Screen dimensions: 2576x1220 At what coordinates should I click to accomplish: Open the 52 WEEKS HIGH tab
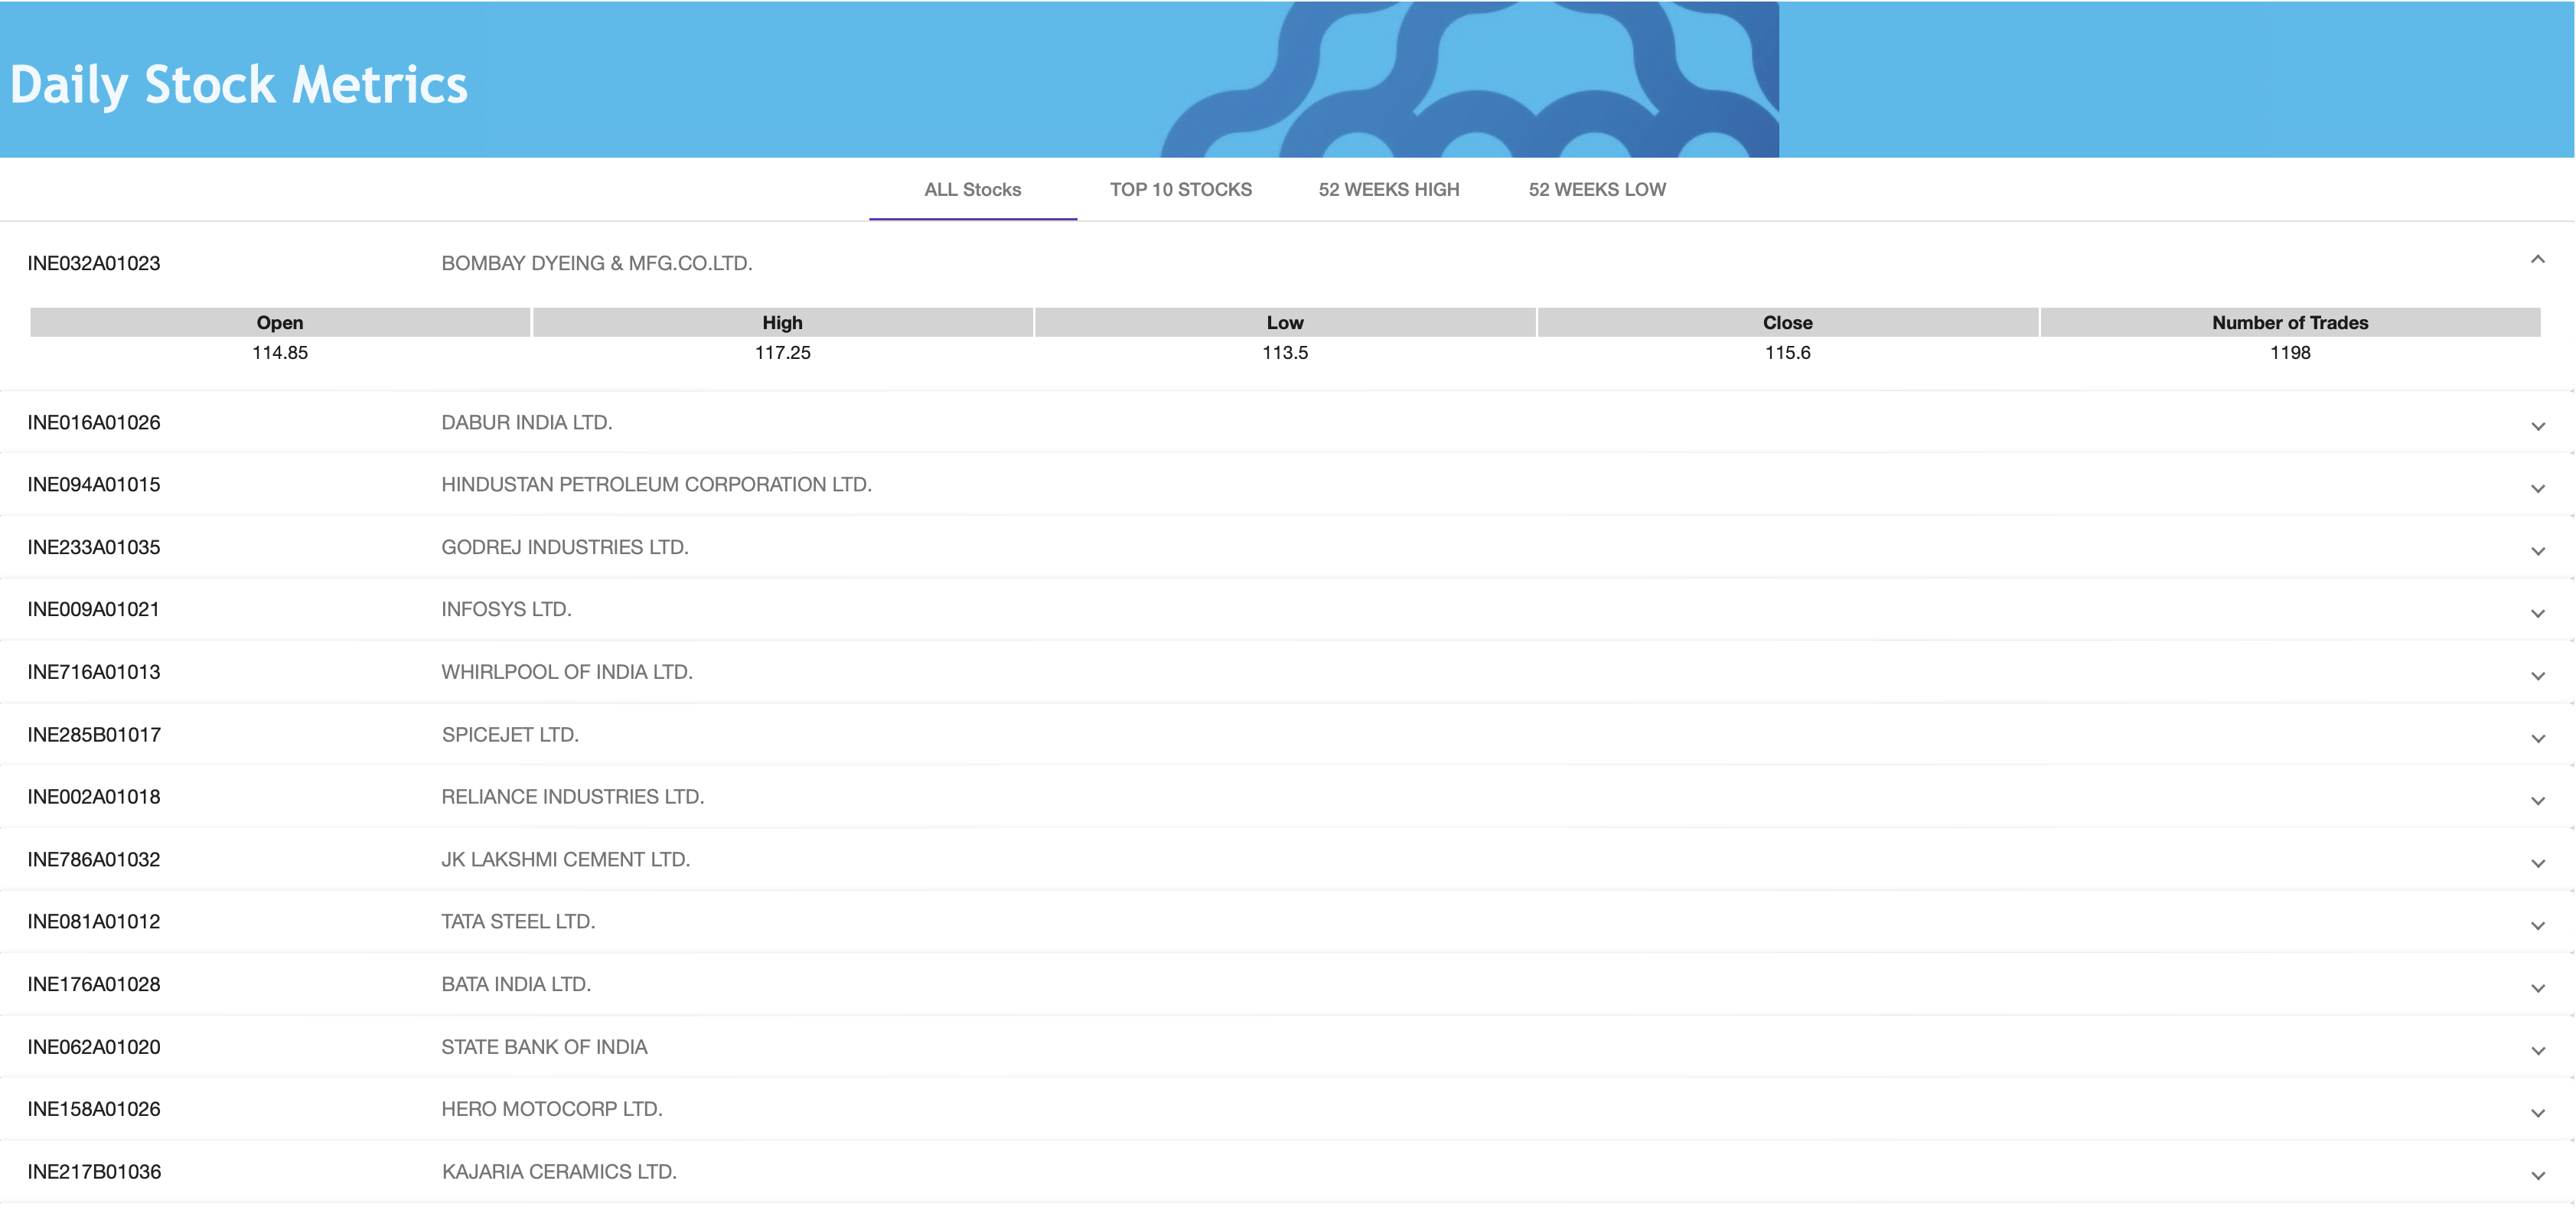pyautogui.click(x=1389, y=189)
